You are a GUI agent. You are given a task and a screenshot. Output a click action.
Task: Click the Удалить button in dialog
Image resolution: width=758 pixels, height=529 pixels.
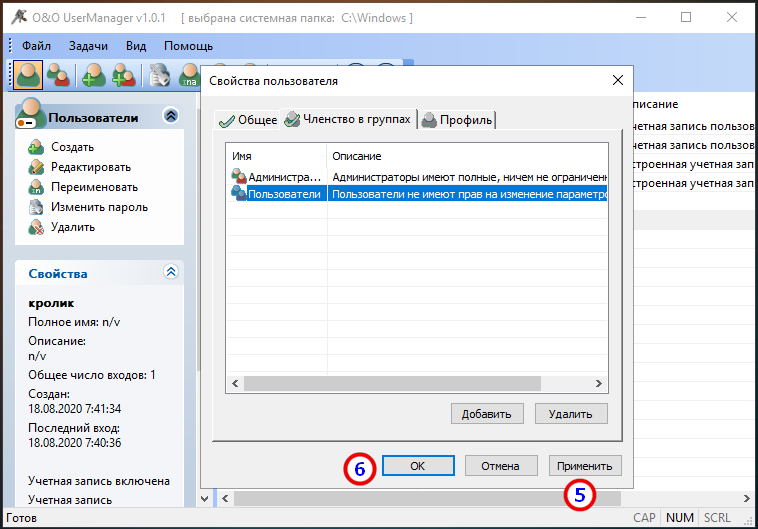571,414
